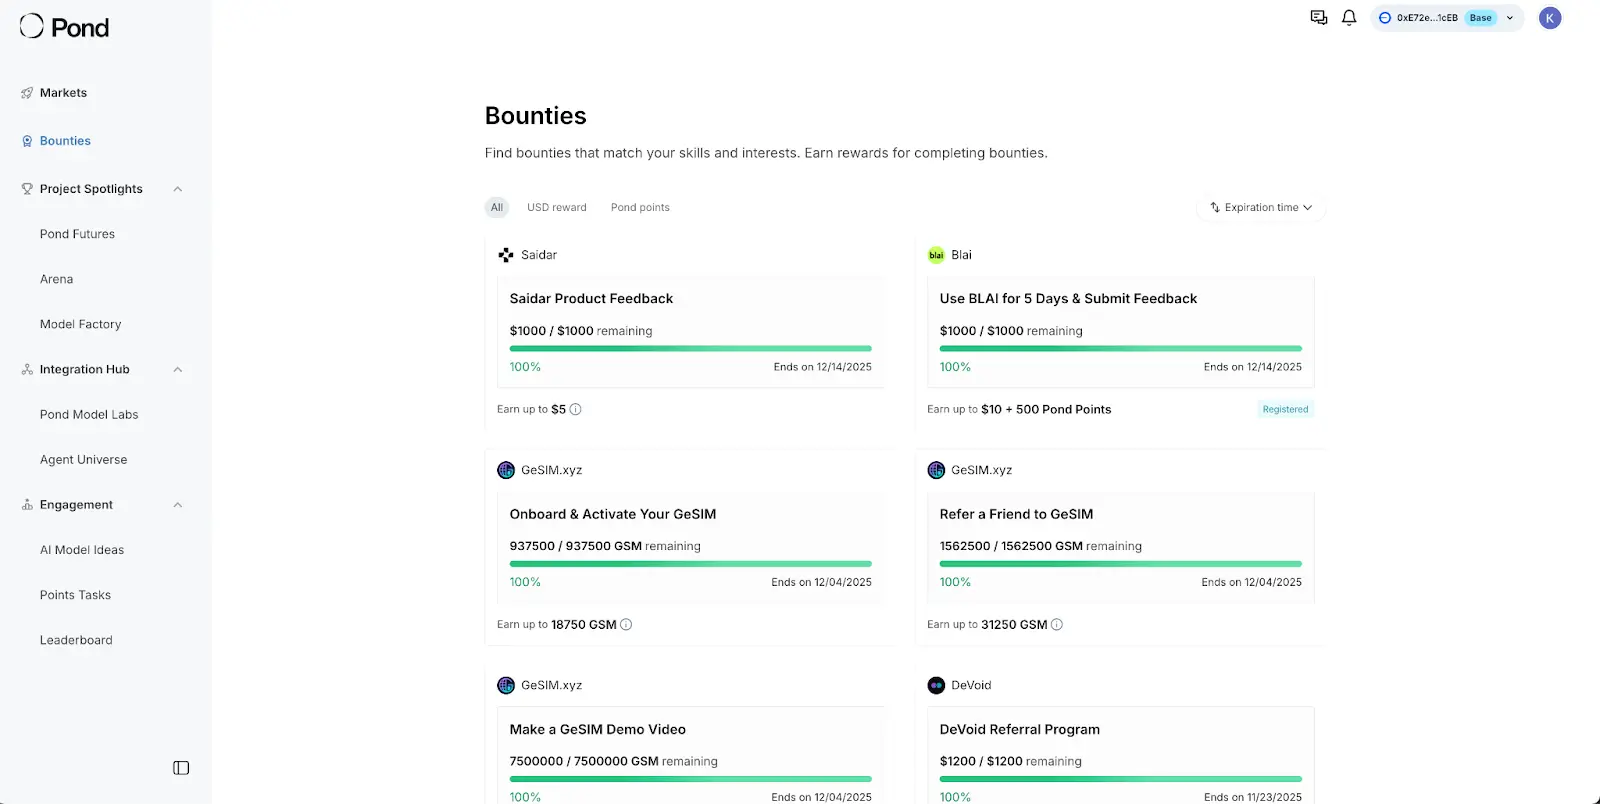This screenshot has width=1600, height=804.
Task: Click Saidar Product Feedback progress bar
Action: click(690, 348)
